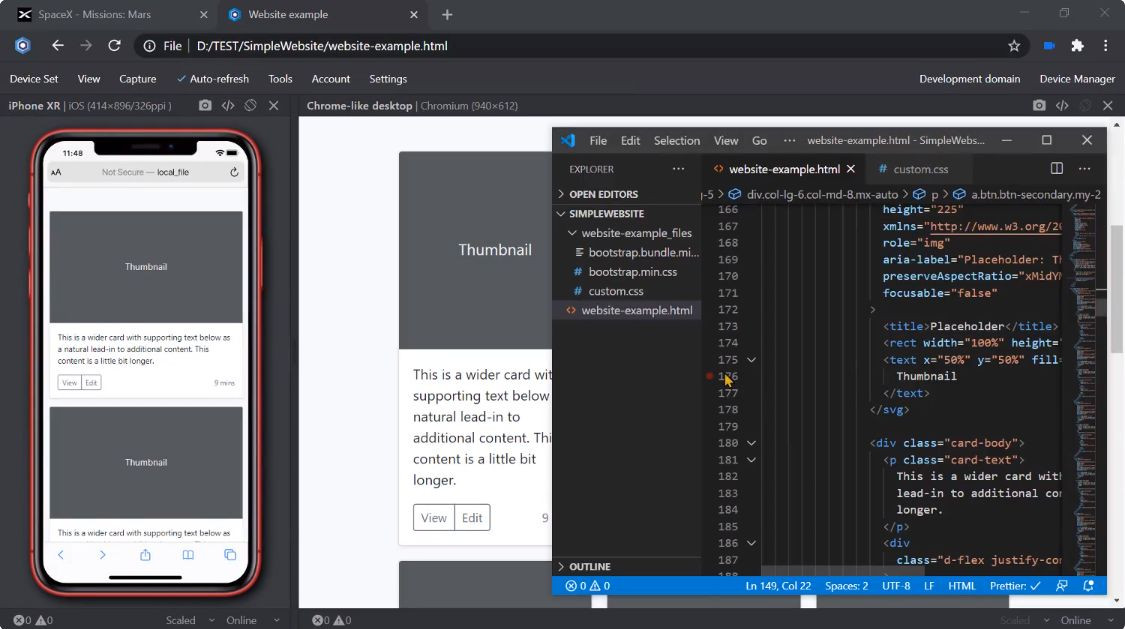Fold code at line 180
This screenshot has height=629, width=1125.
click(x=751, y=443)
